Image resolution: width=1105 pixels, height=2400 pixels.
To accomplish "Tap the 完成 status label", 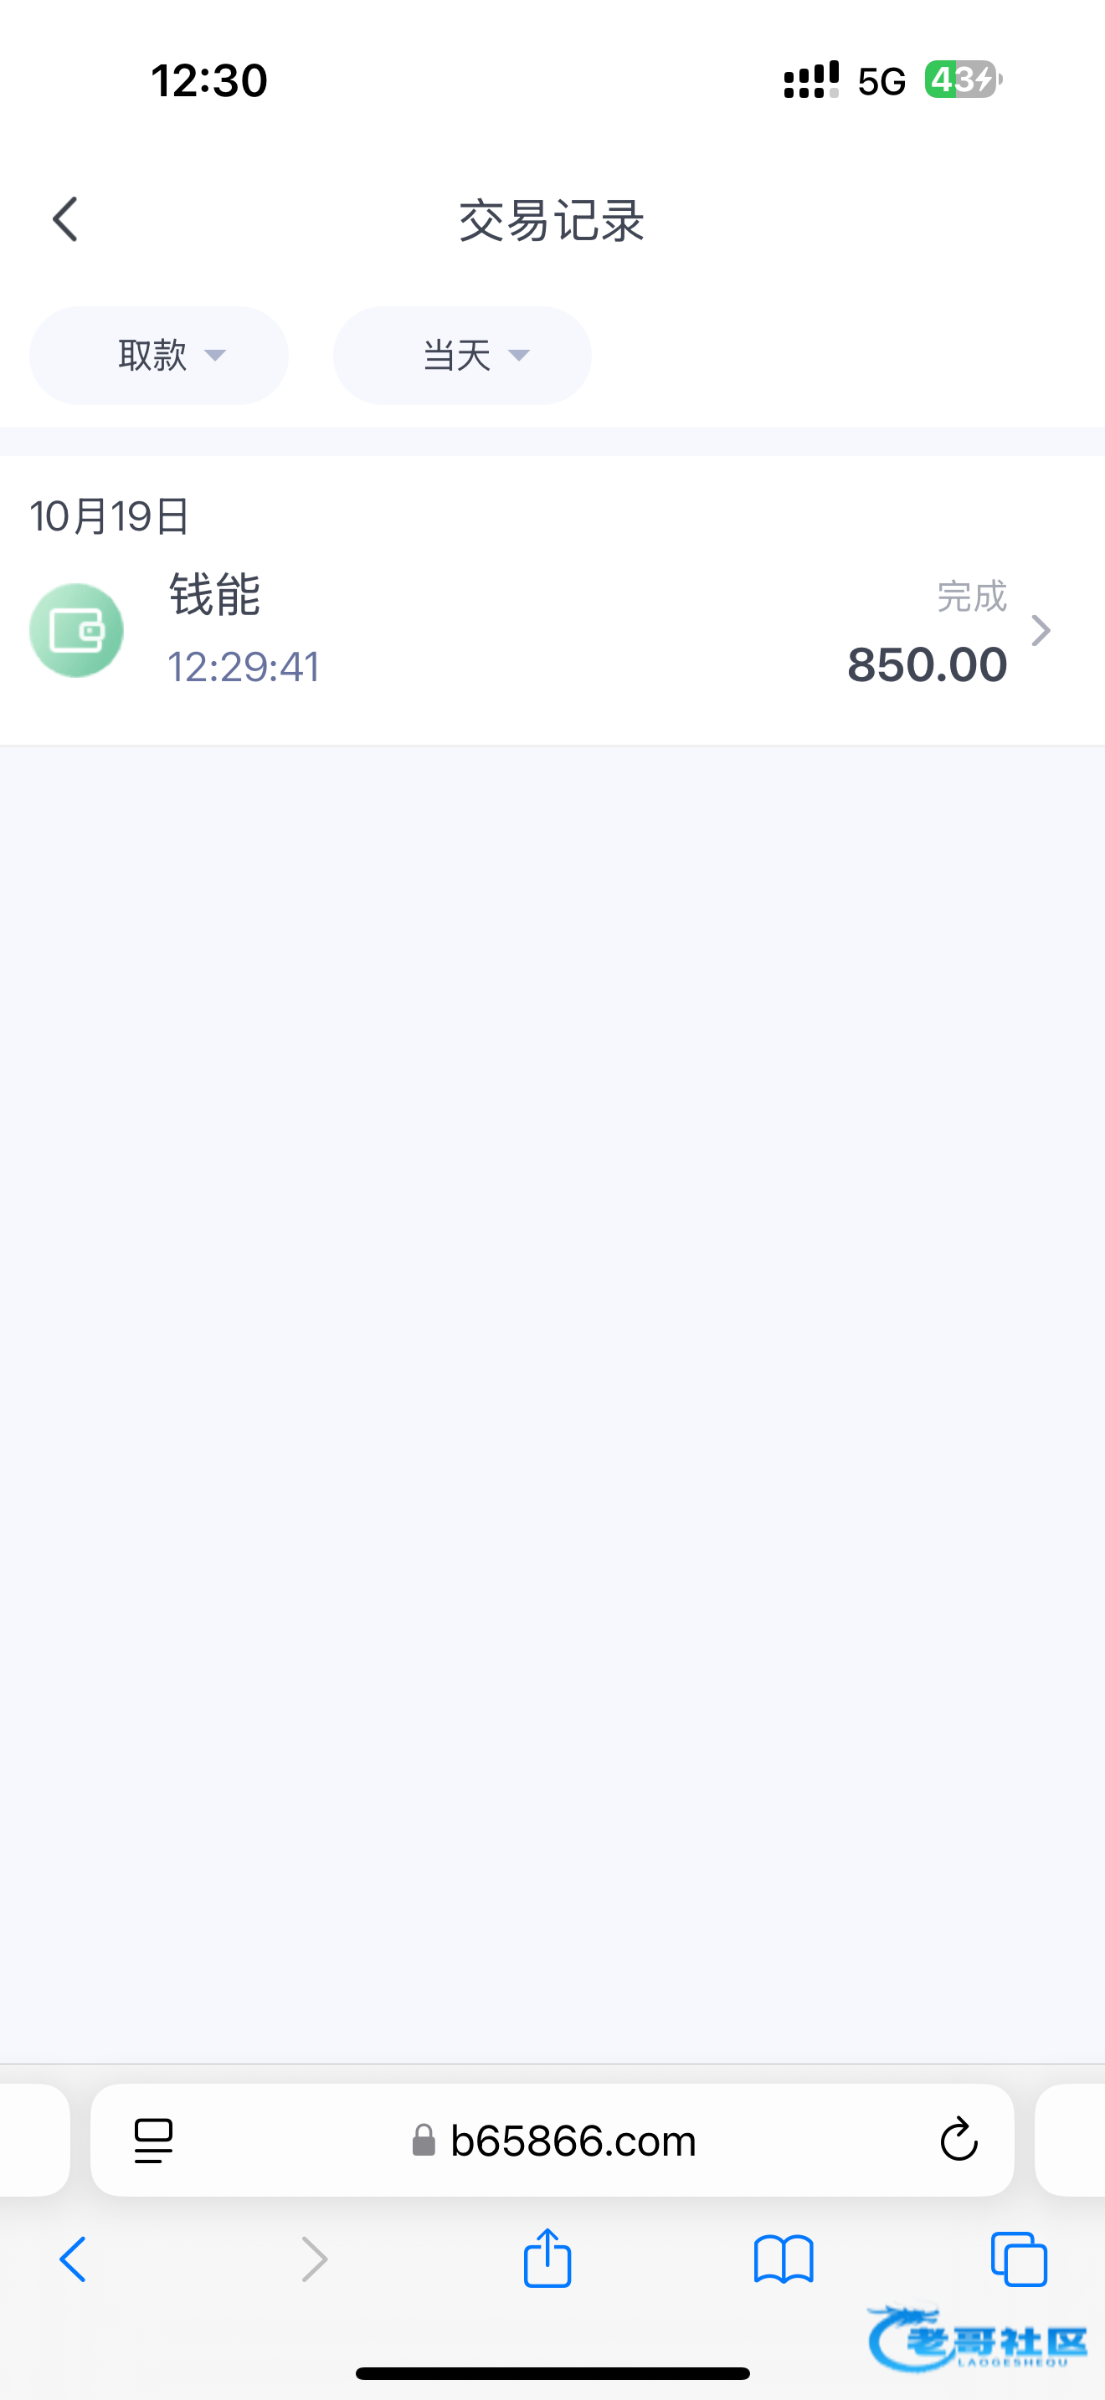I will point(971,597).
